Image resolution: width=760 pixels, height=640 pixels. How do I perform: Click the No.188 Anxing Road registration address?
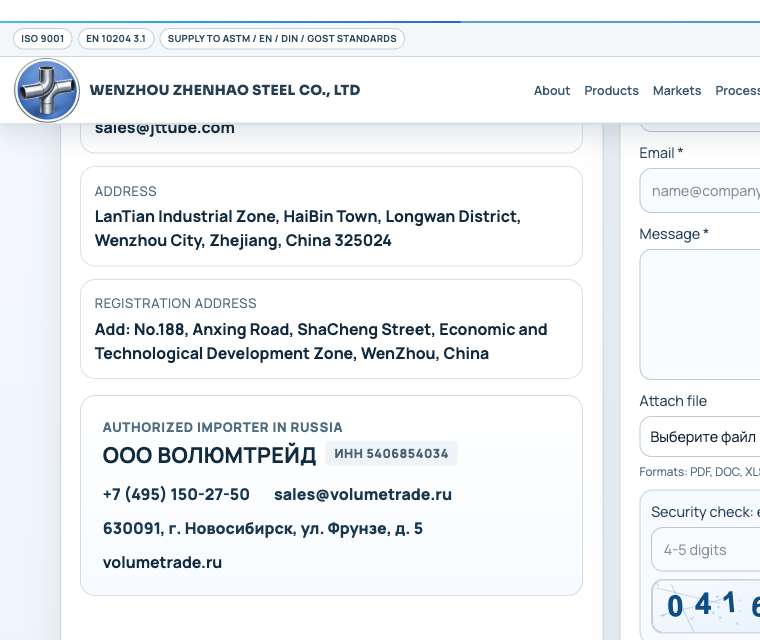321,341
